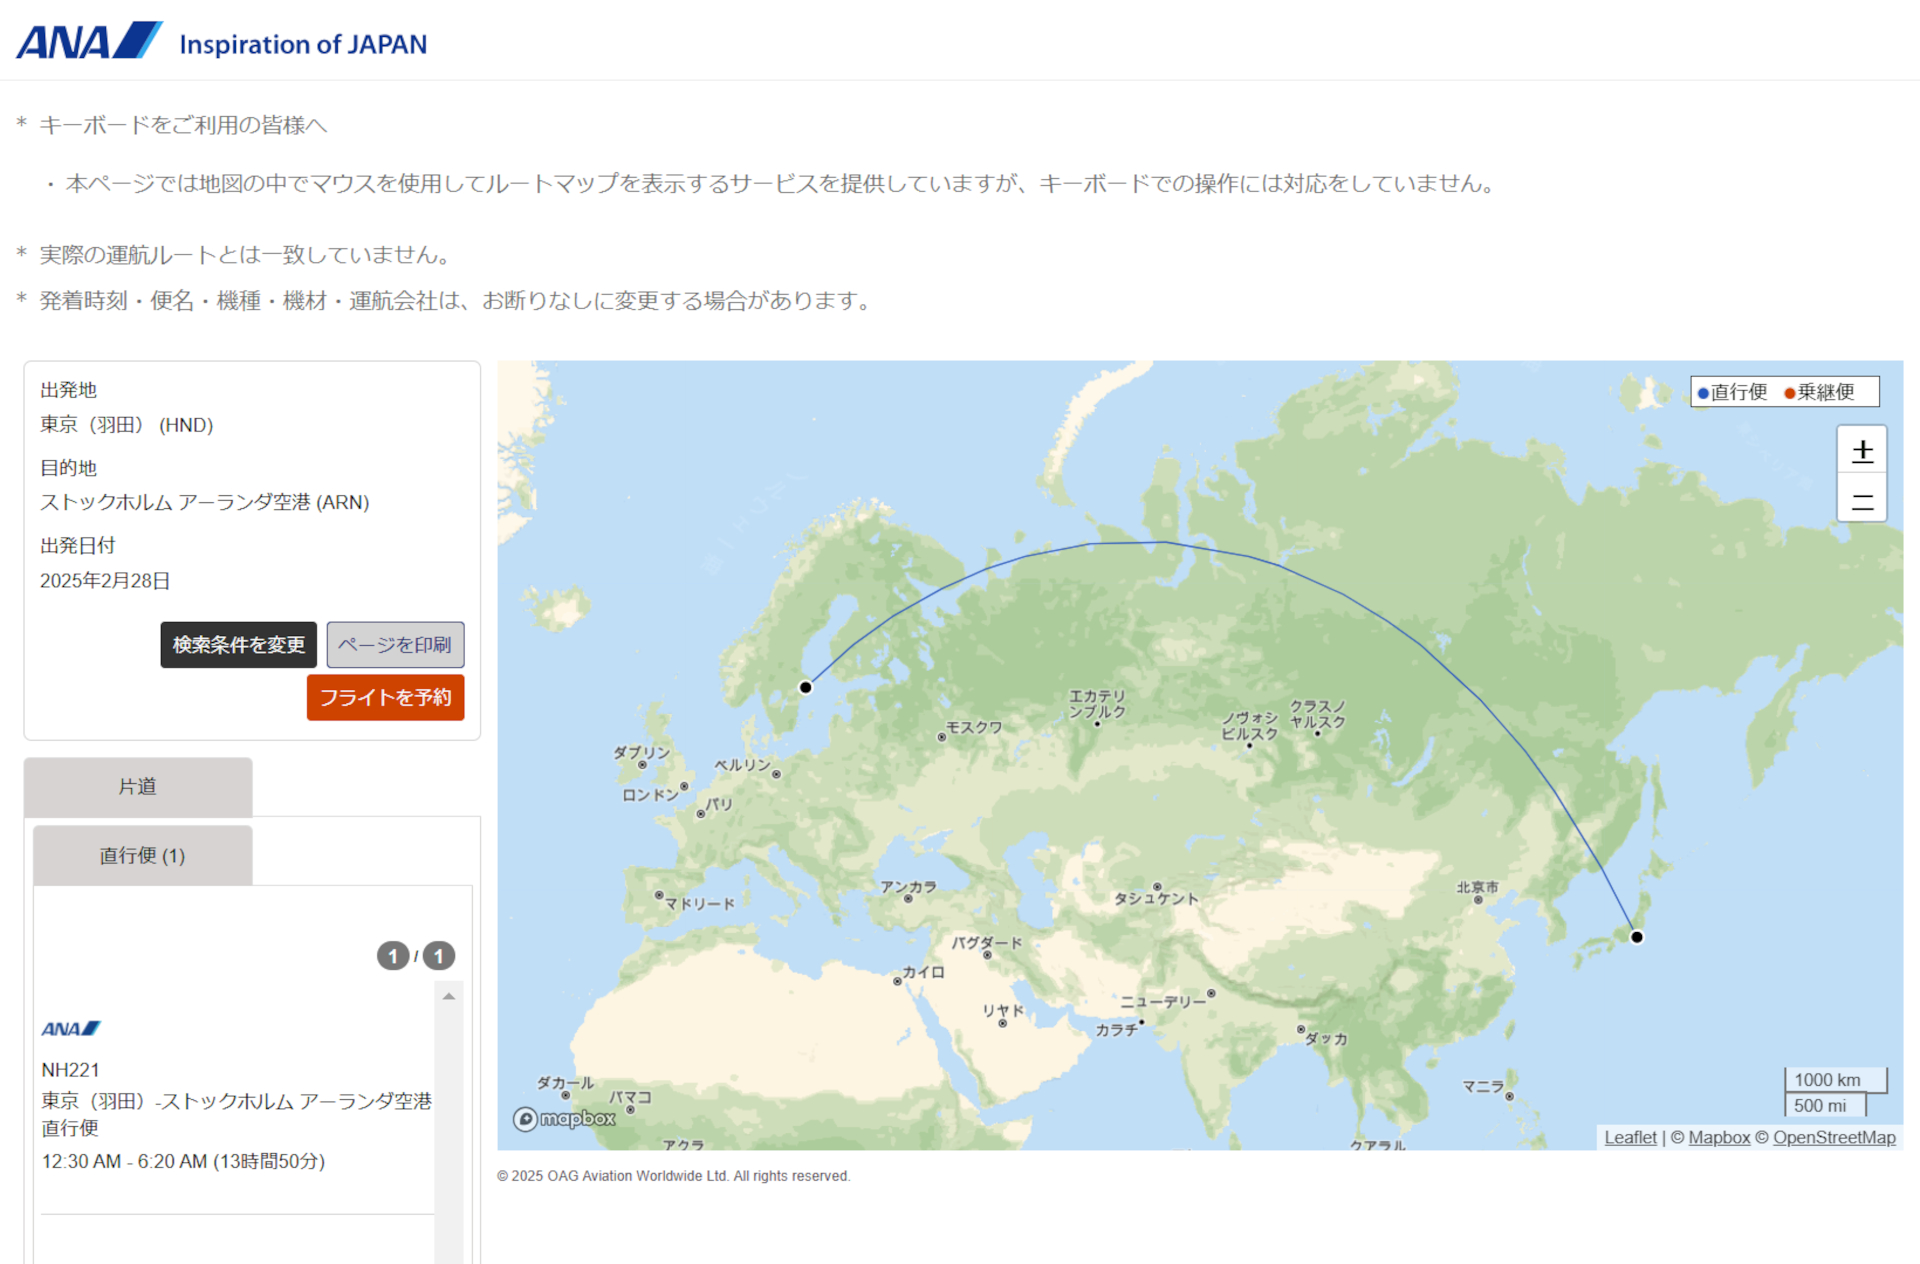Screen dimensions: 1920x1264
Task: Open the OpenStreetMap attribution link
Action: (1835, 1137)
